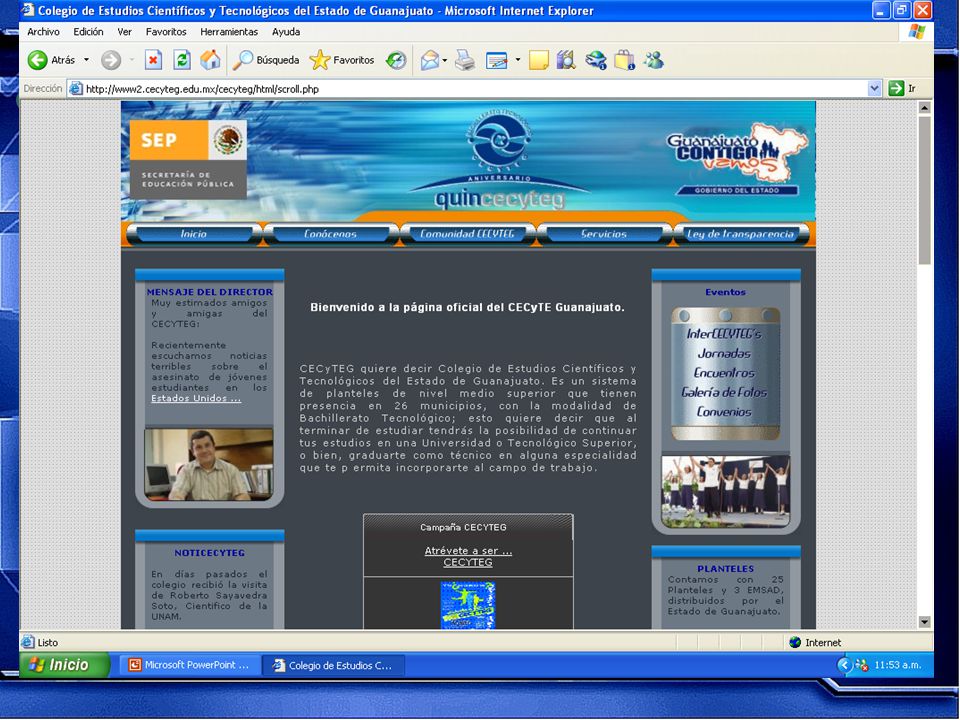The width and height of the screenshot is (960, 720).
Task: Click the green Ir go button
Action: point(896,88)
